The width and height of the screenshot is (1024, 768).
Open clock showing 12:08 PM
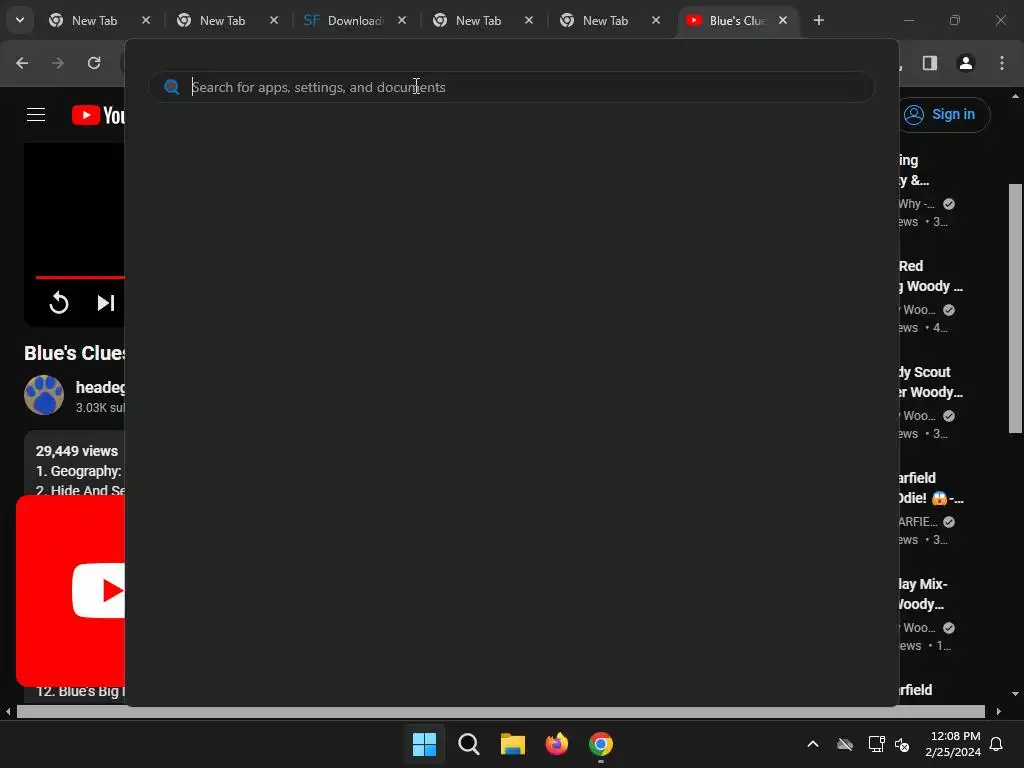[953, 744]
